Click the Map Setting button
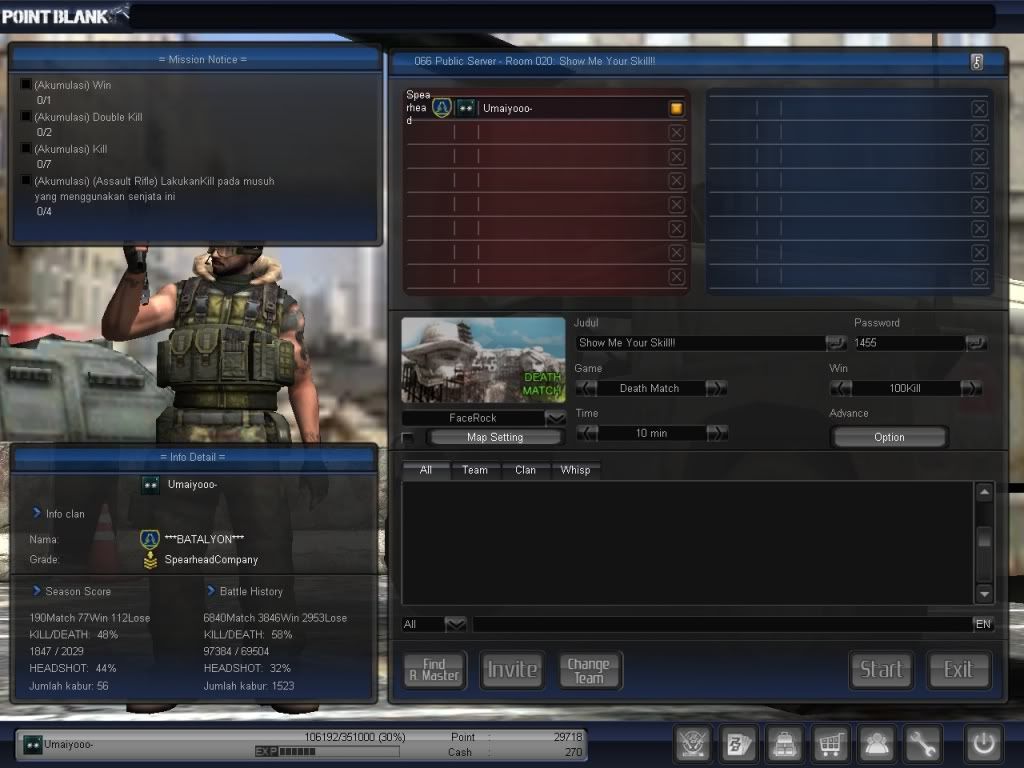 (495, 438)
